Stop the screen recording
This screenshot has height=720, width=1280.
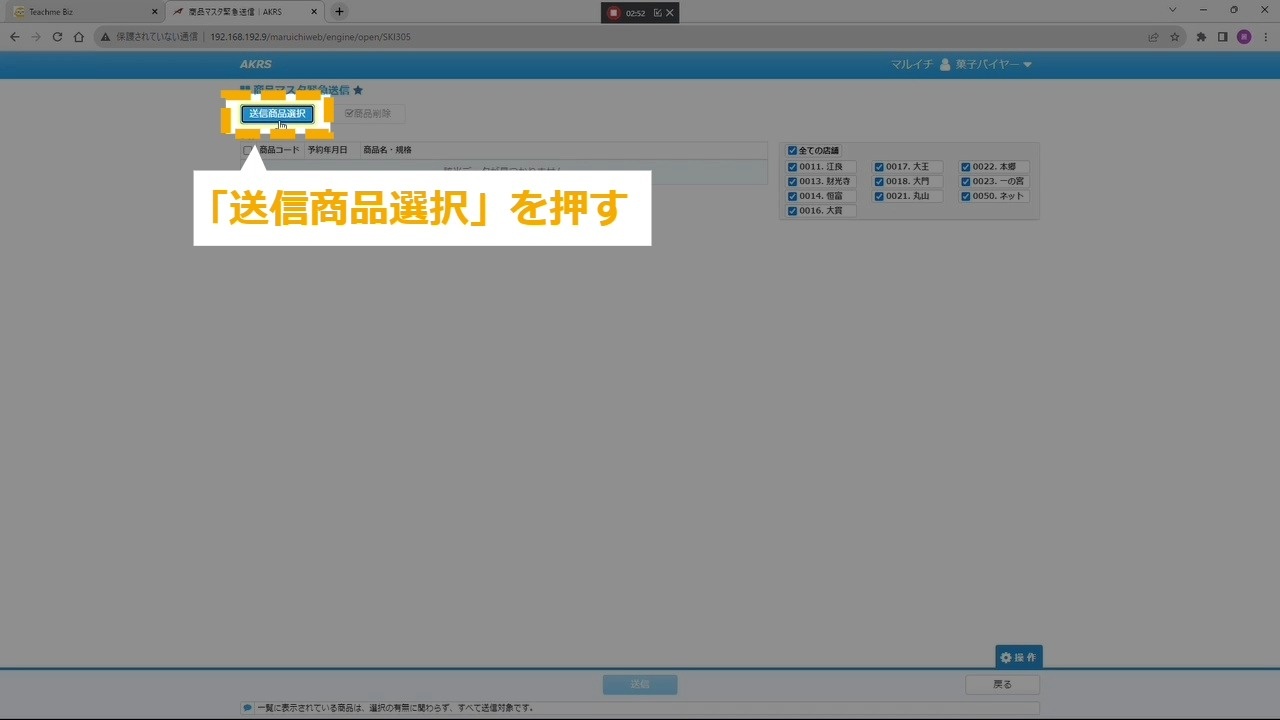pyautogui.click(x=614, y=13)
